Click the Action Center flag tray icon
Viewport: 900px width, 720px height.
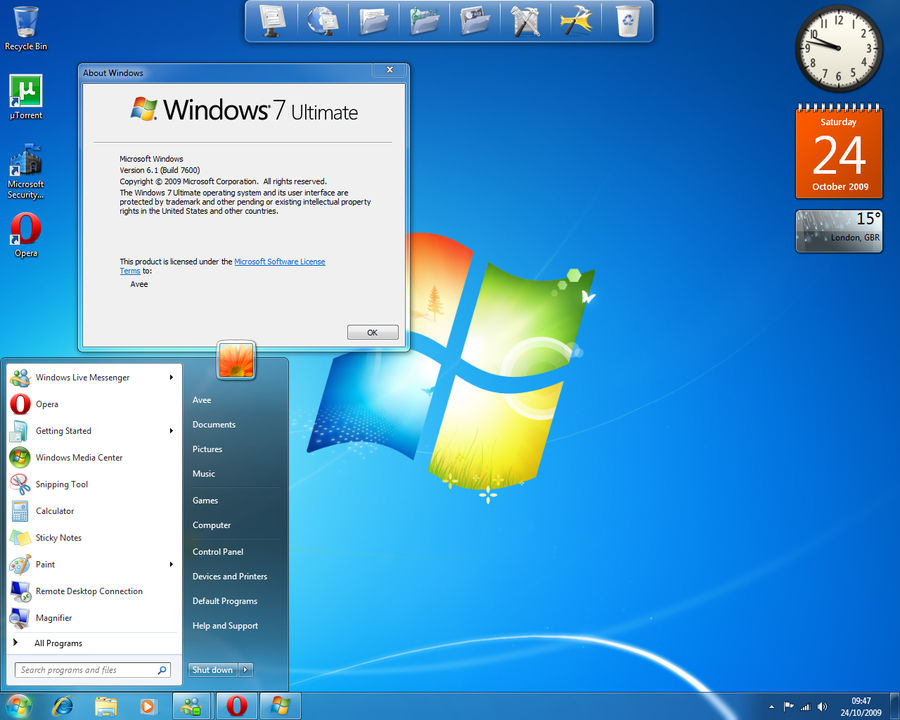[789, 706]
